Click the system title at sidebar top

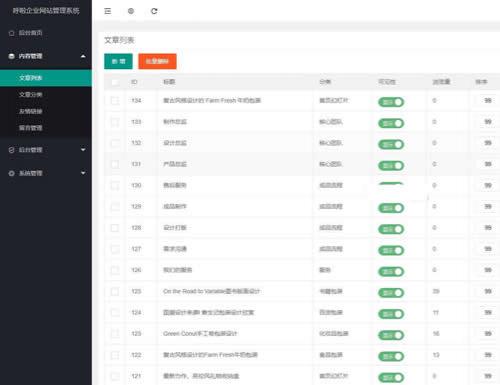coord(46,11)
